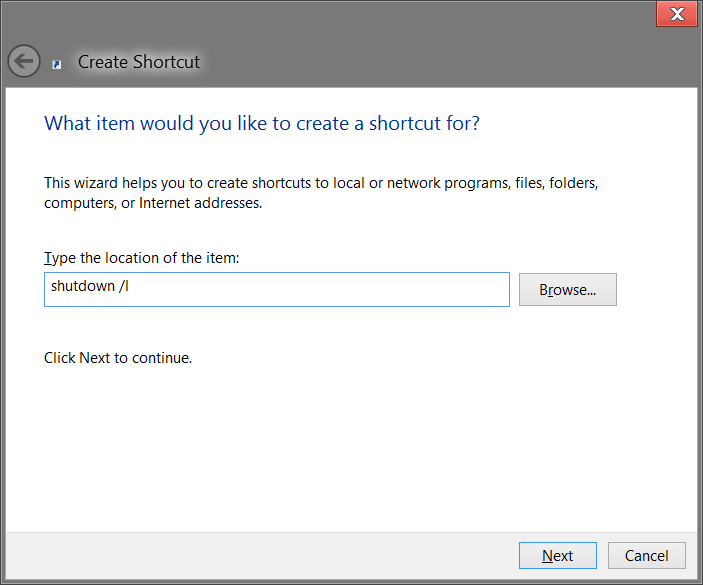Focus the item location text field
The width and height of the screenshot is (703, 585).
coord(276,289)
